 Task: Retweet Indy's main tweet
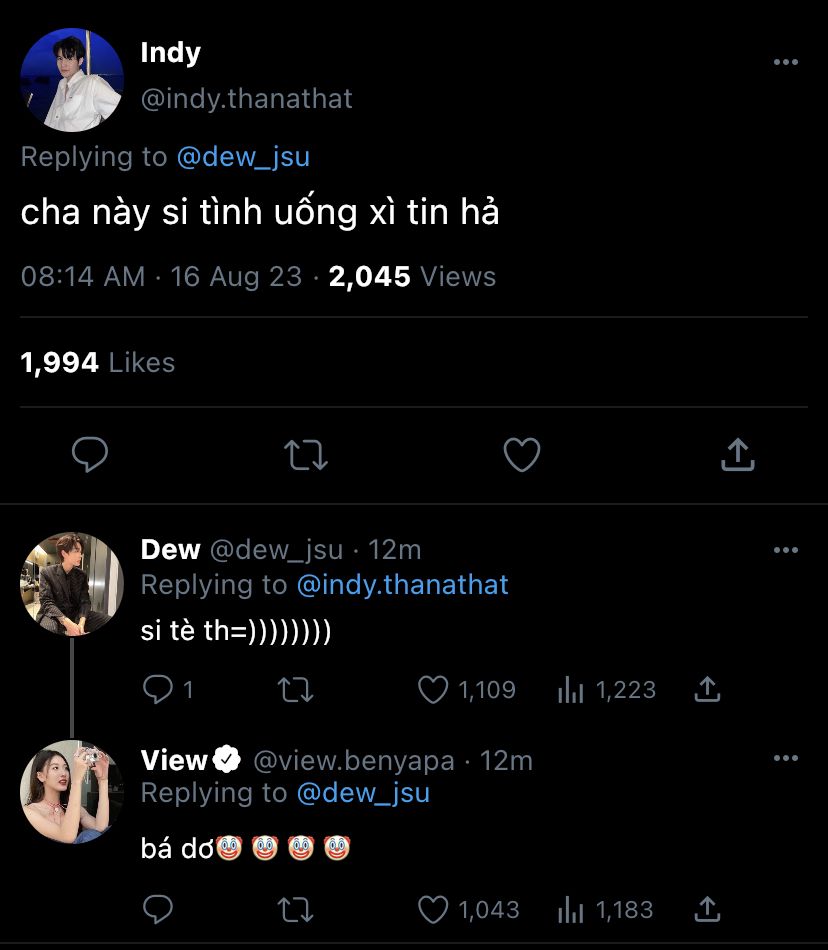(x=306, y=456)
